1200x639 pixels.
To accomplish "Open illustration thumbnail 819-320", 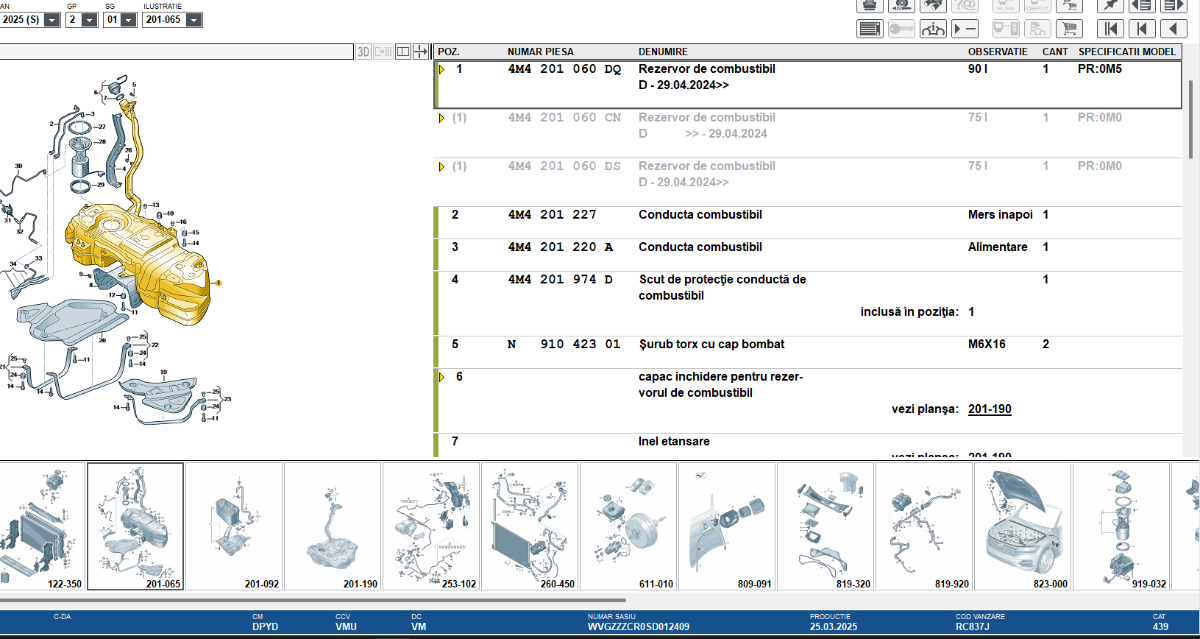I will pyautogui.click(x=824, y=526).
